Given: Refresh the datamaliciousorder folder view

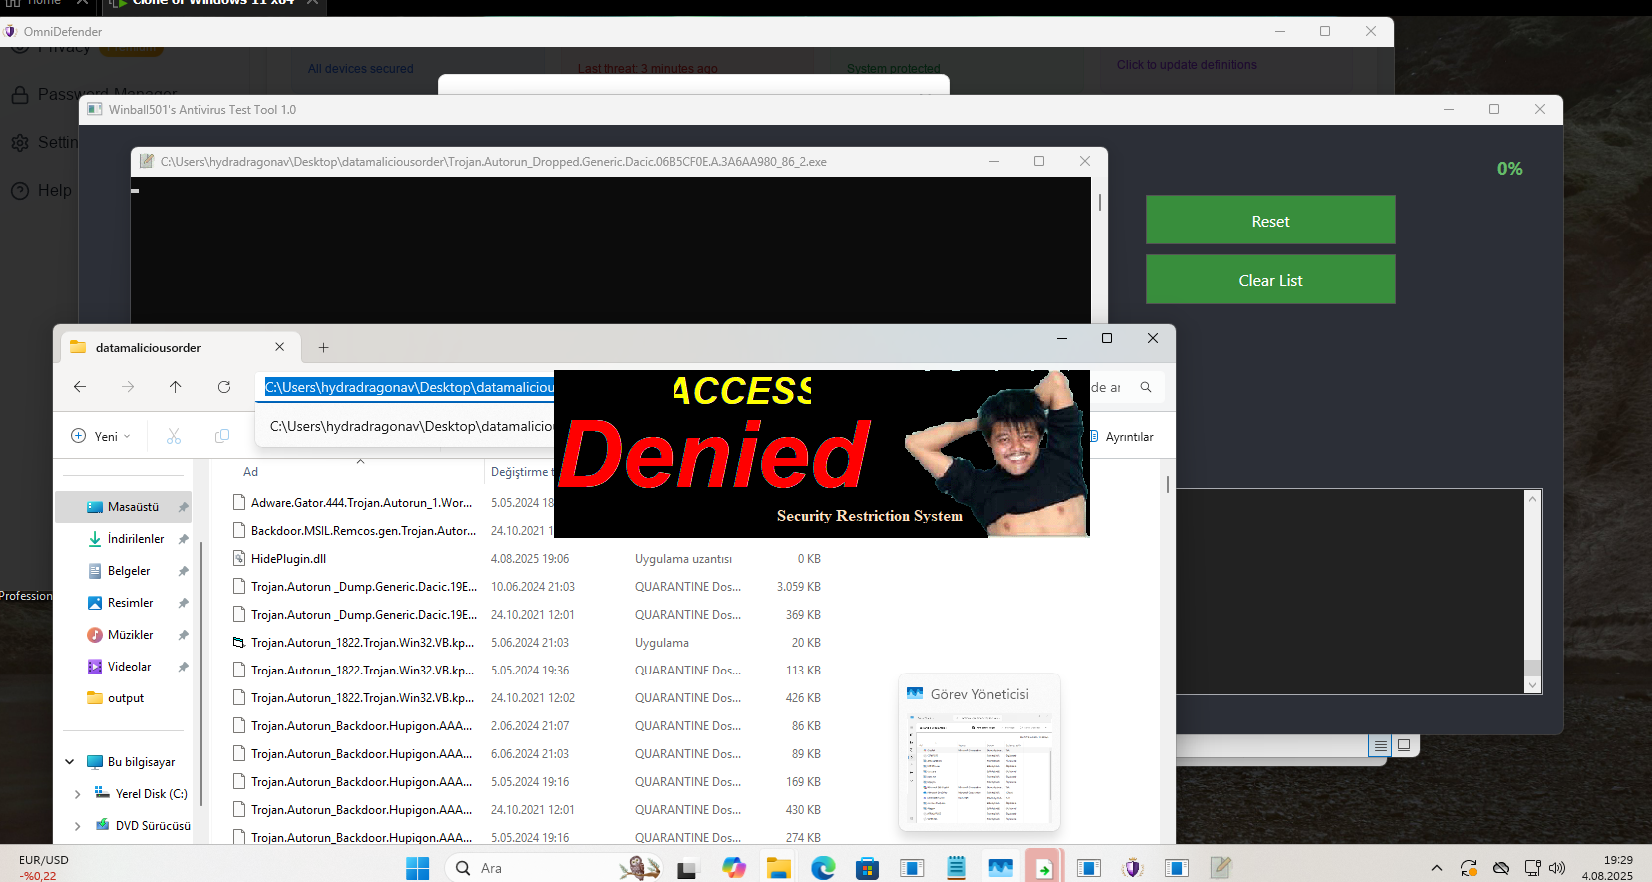Looking at the screenshot, I should coord(224,387).
